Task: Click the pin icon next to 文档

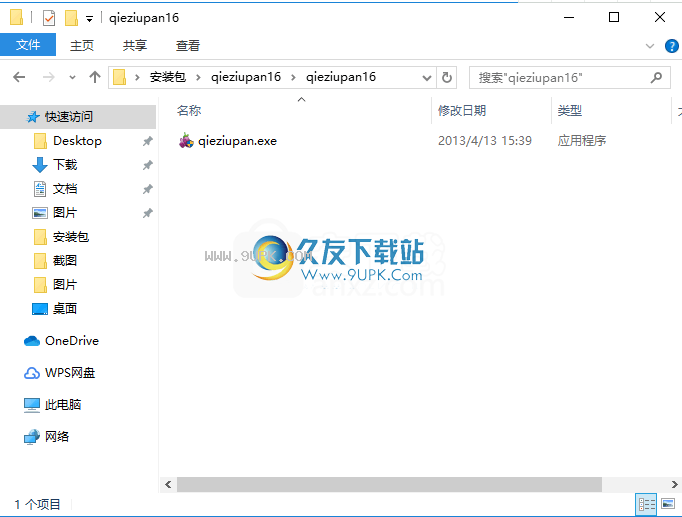Action: point(148,189)
